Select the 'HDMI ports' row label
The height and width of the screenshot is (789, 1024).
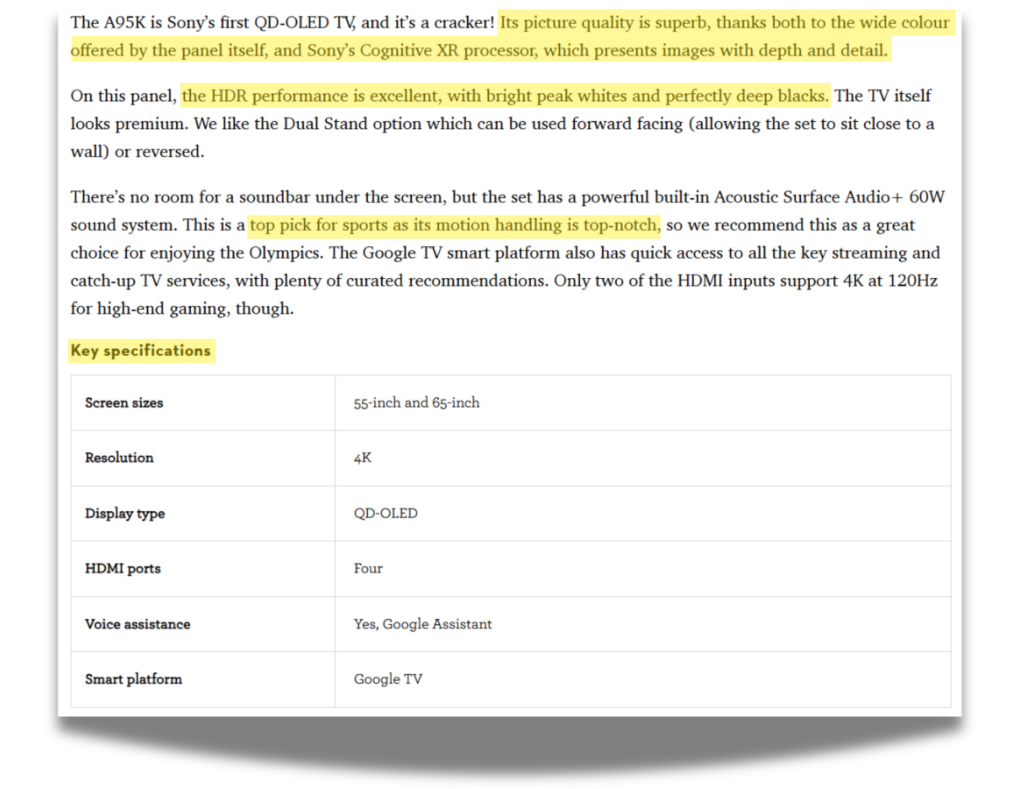coord(123,569)
